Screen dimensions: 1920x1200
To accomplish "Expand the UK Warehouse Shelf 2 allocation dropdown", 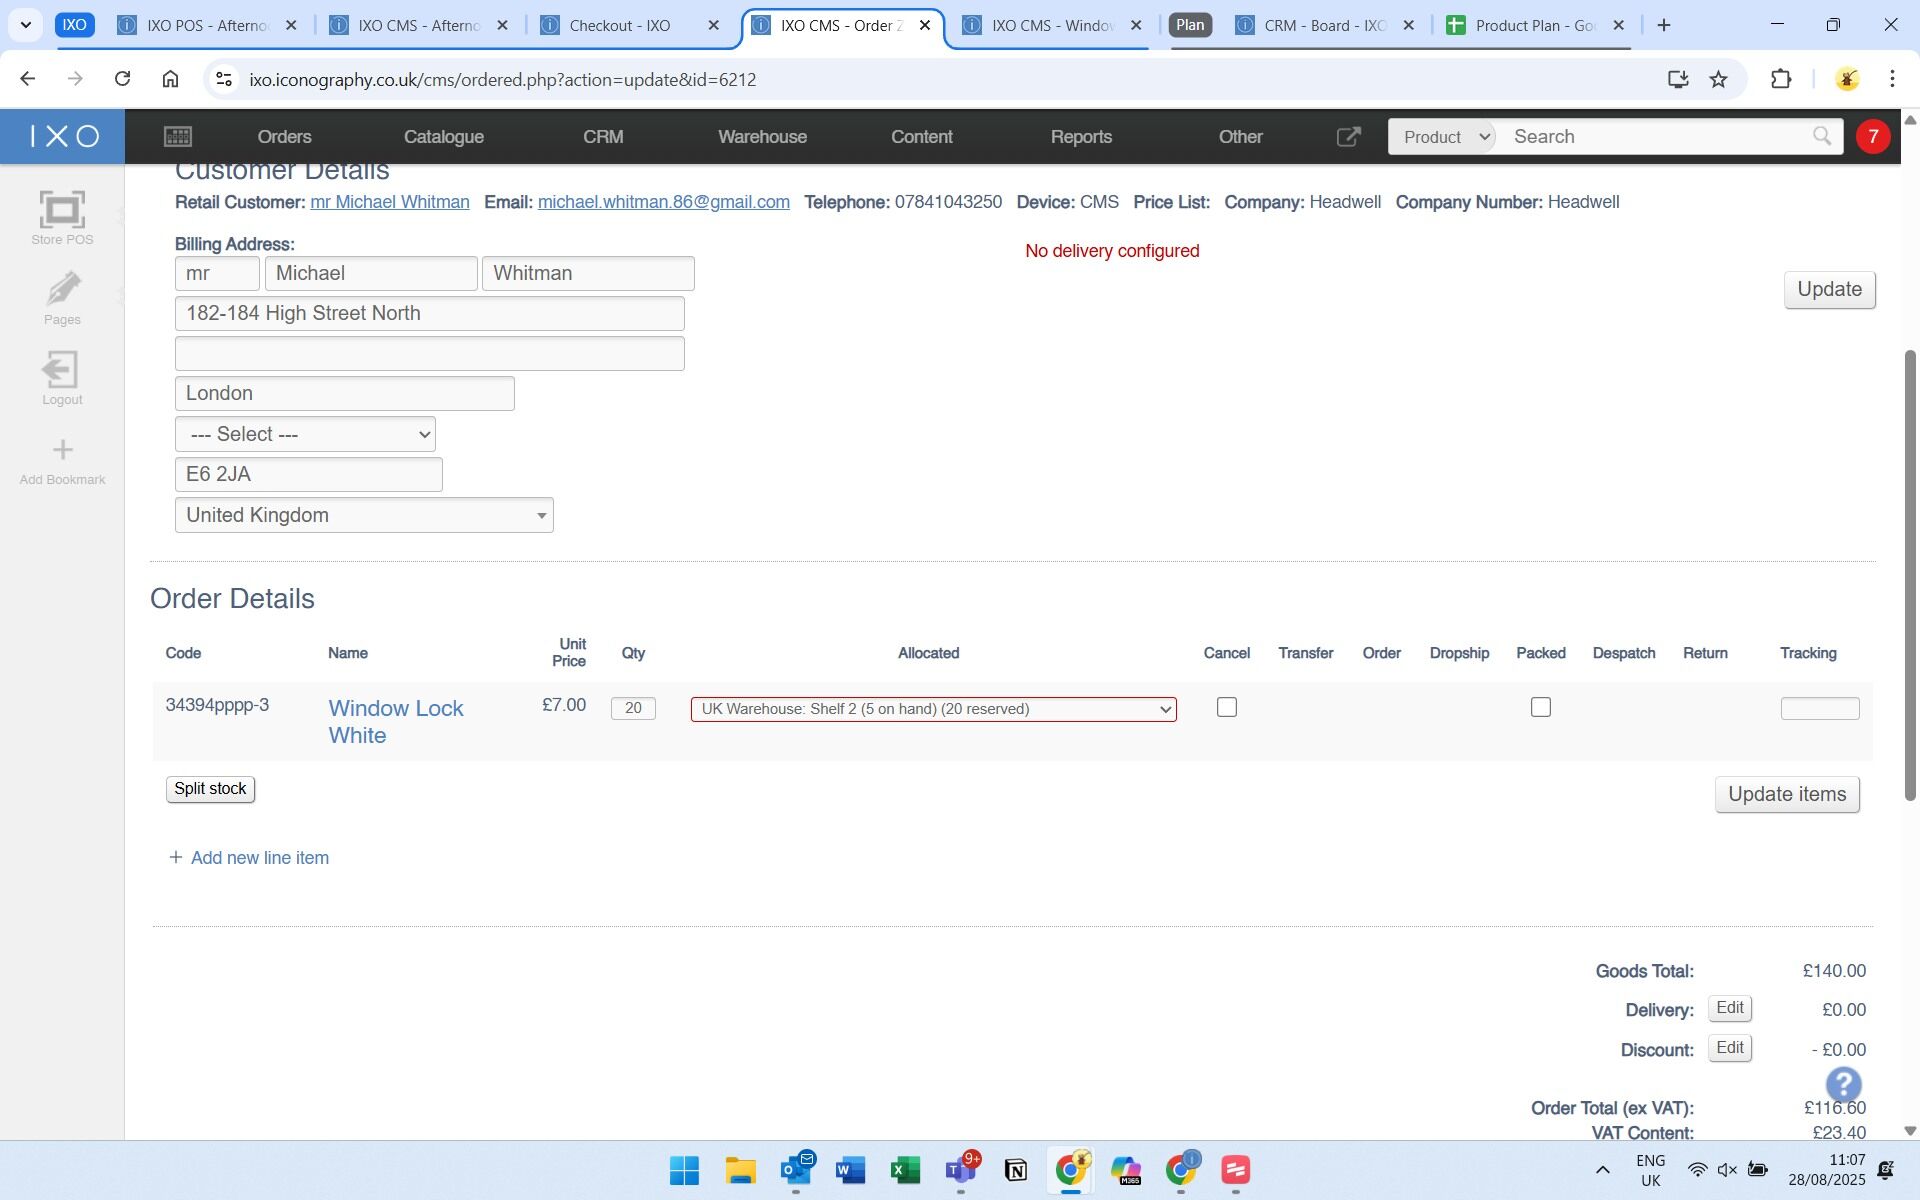I will coord(933,710).
